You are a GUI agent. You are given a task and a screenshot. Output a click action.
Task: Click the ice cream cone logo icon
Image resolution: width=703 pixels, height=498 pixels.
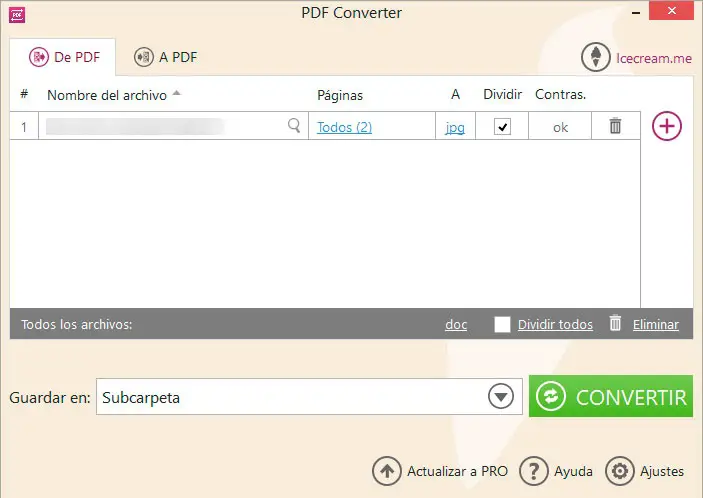pyautogui.click(x=595, y=57)
